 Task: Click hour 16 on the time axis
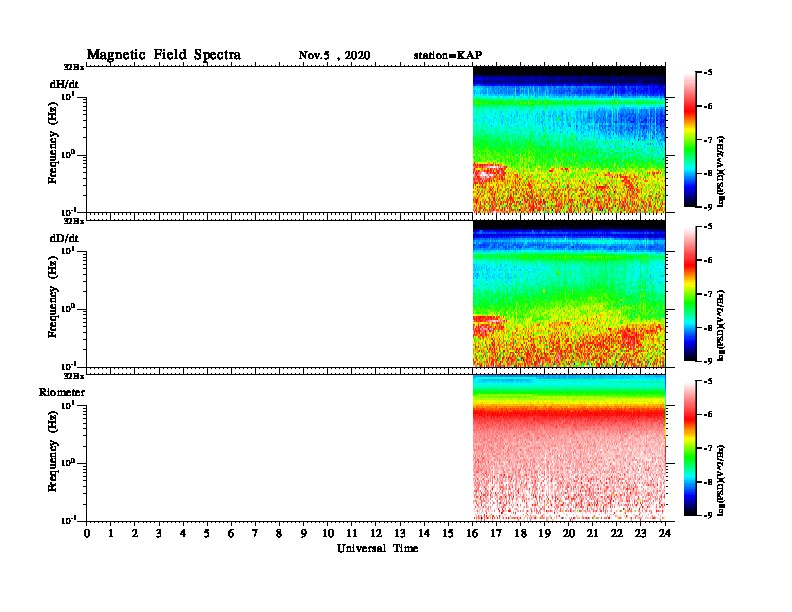472,534
